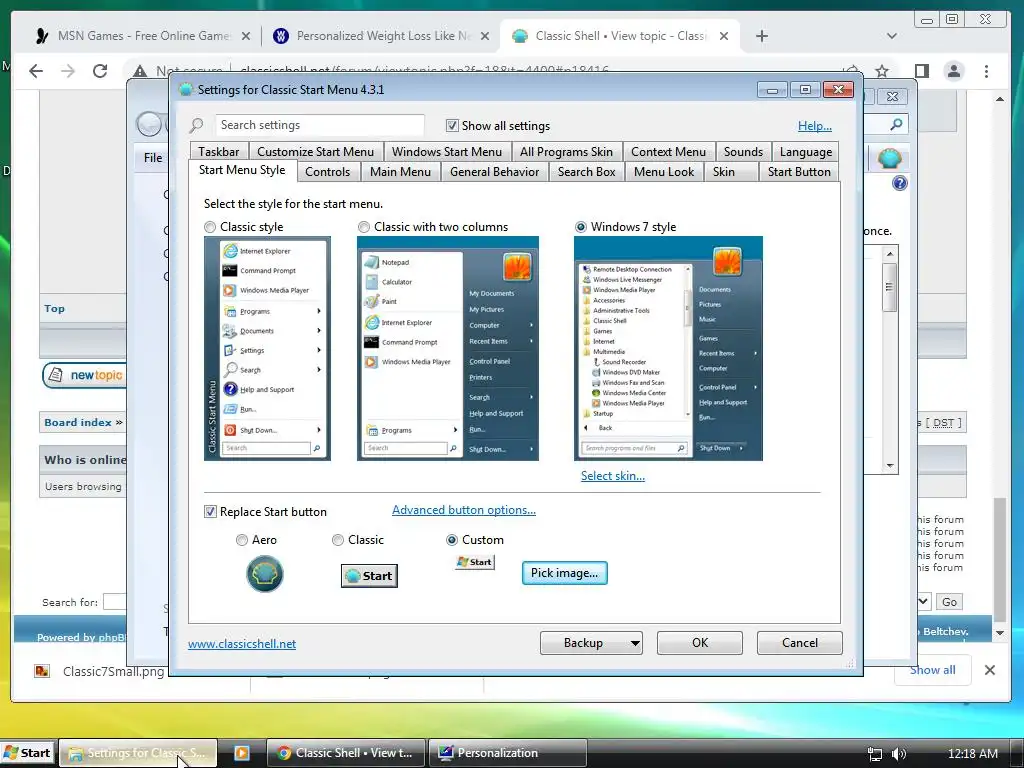Select the Classic style radio button
The width and height of the screenshot is (1024, 768).
(210, 227)
